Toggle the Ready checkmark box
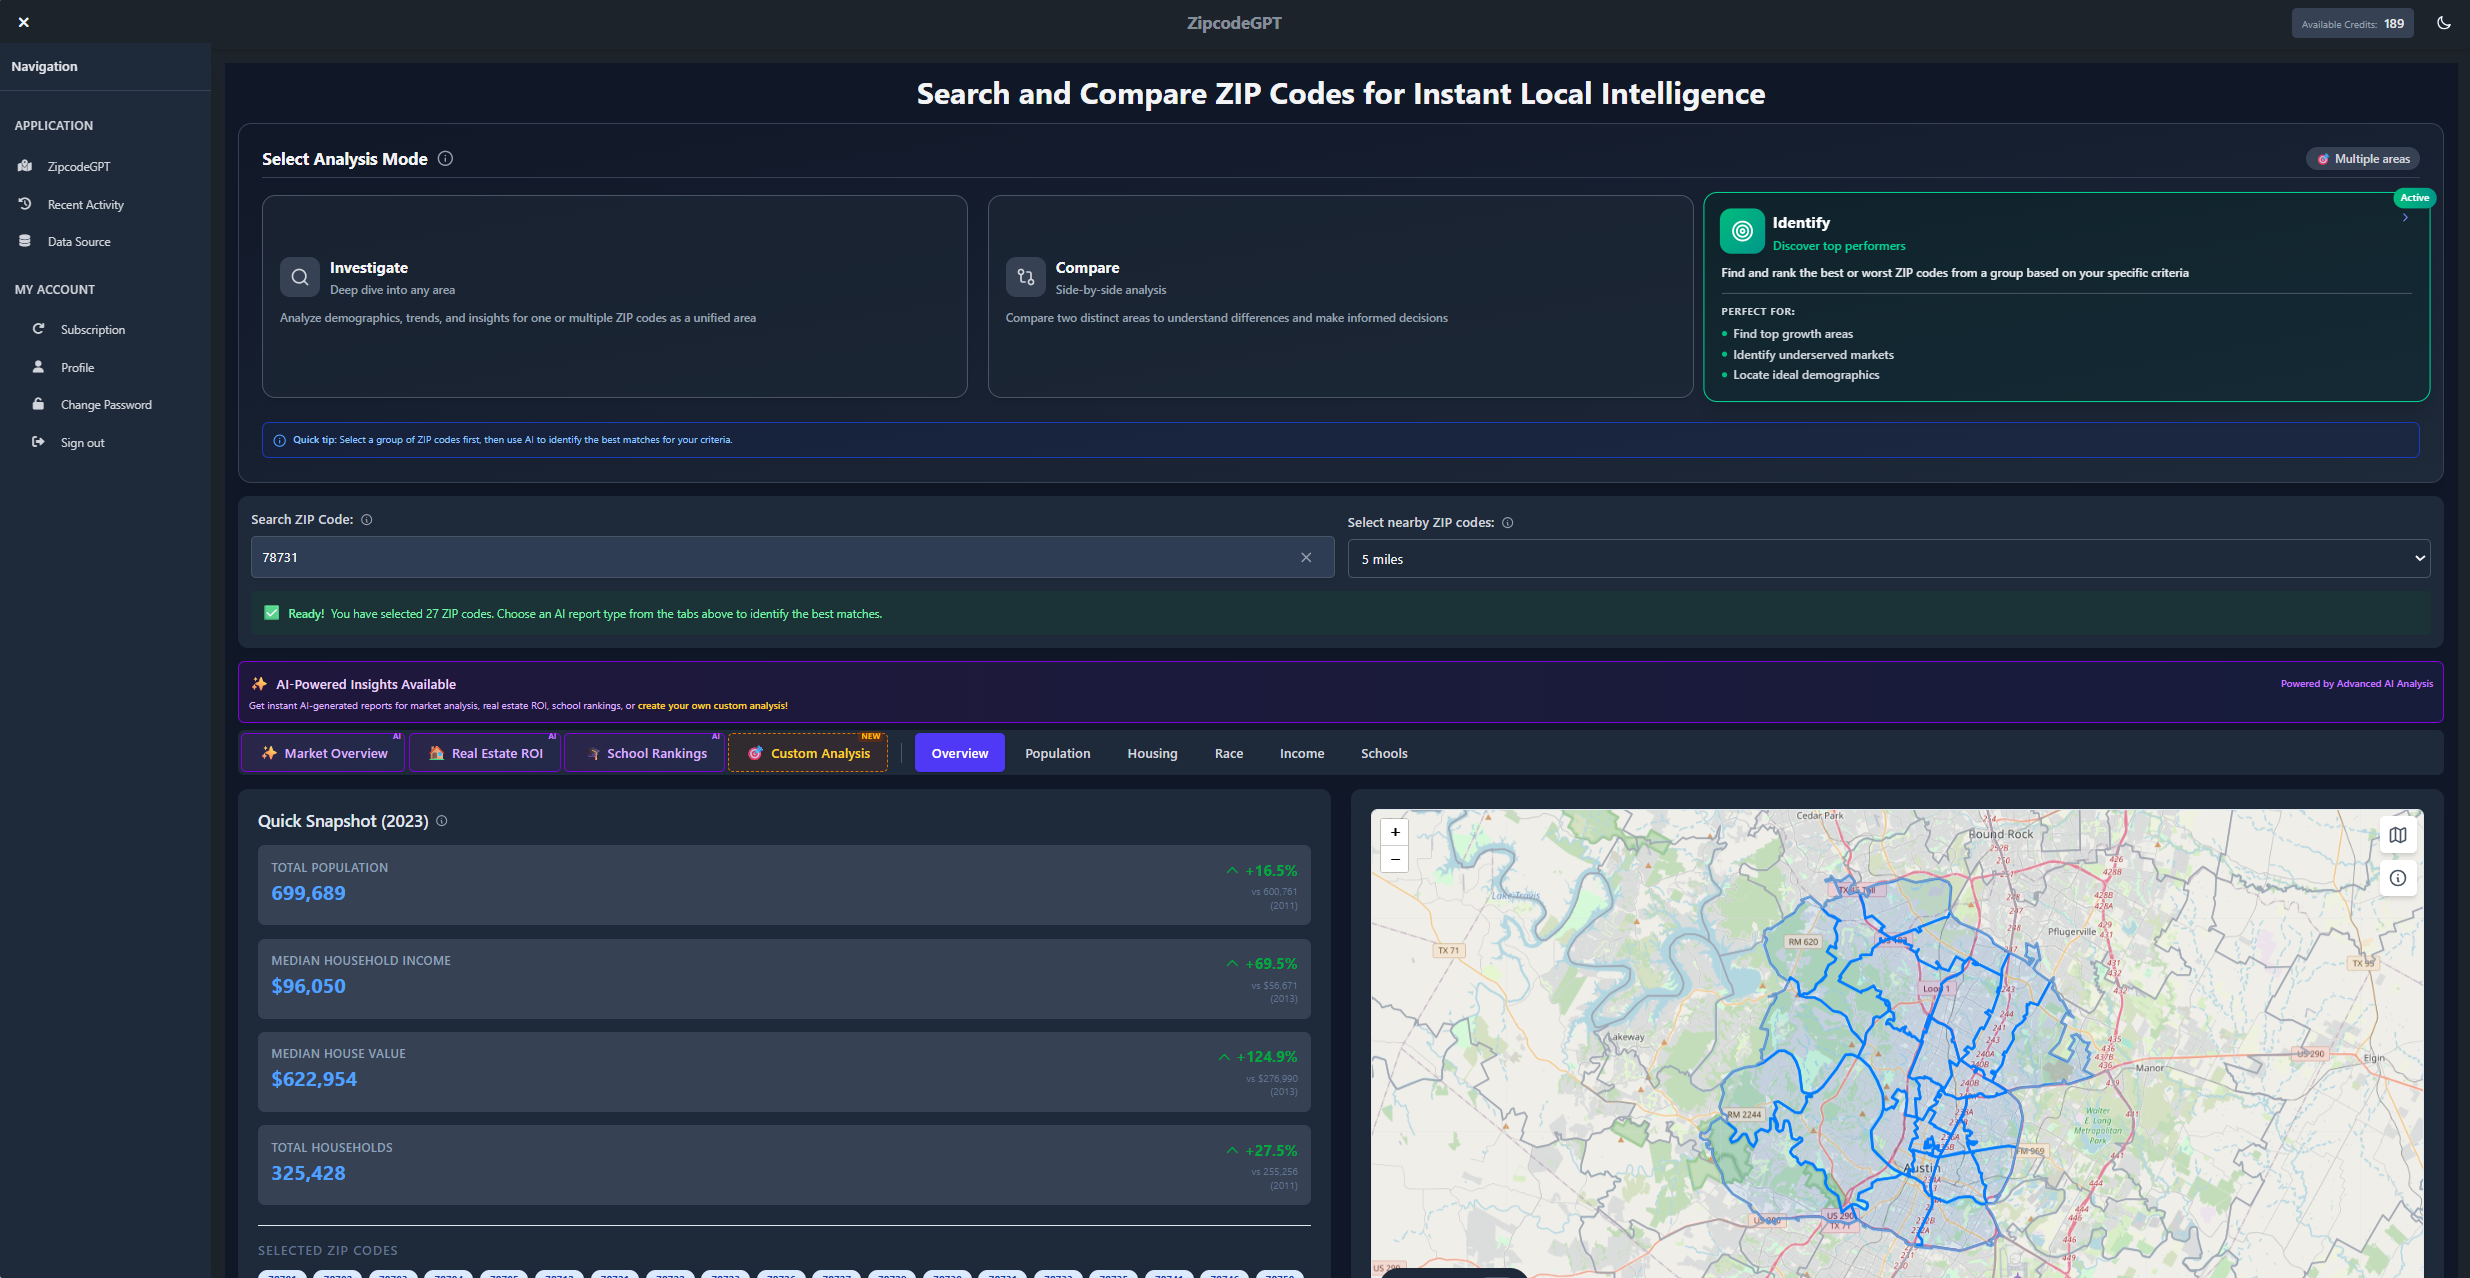The image size is (2470, 1278). [x=272, y=613]
